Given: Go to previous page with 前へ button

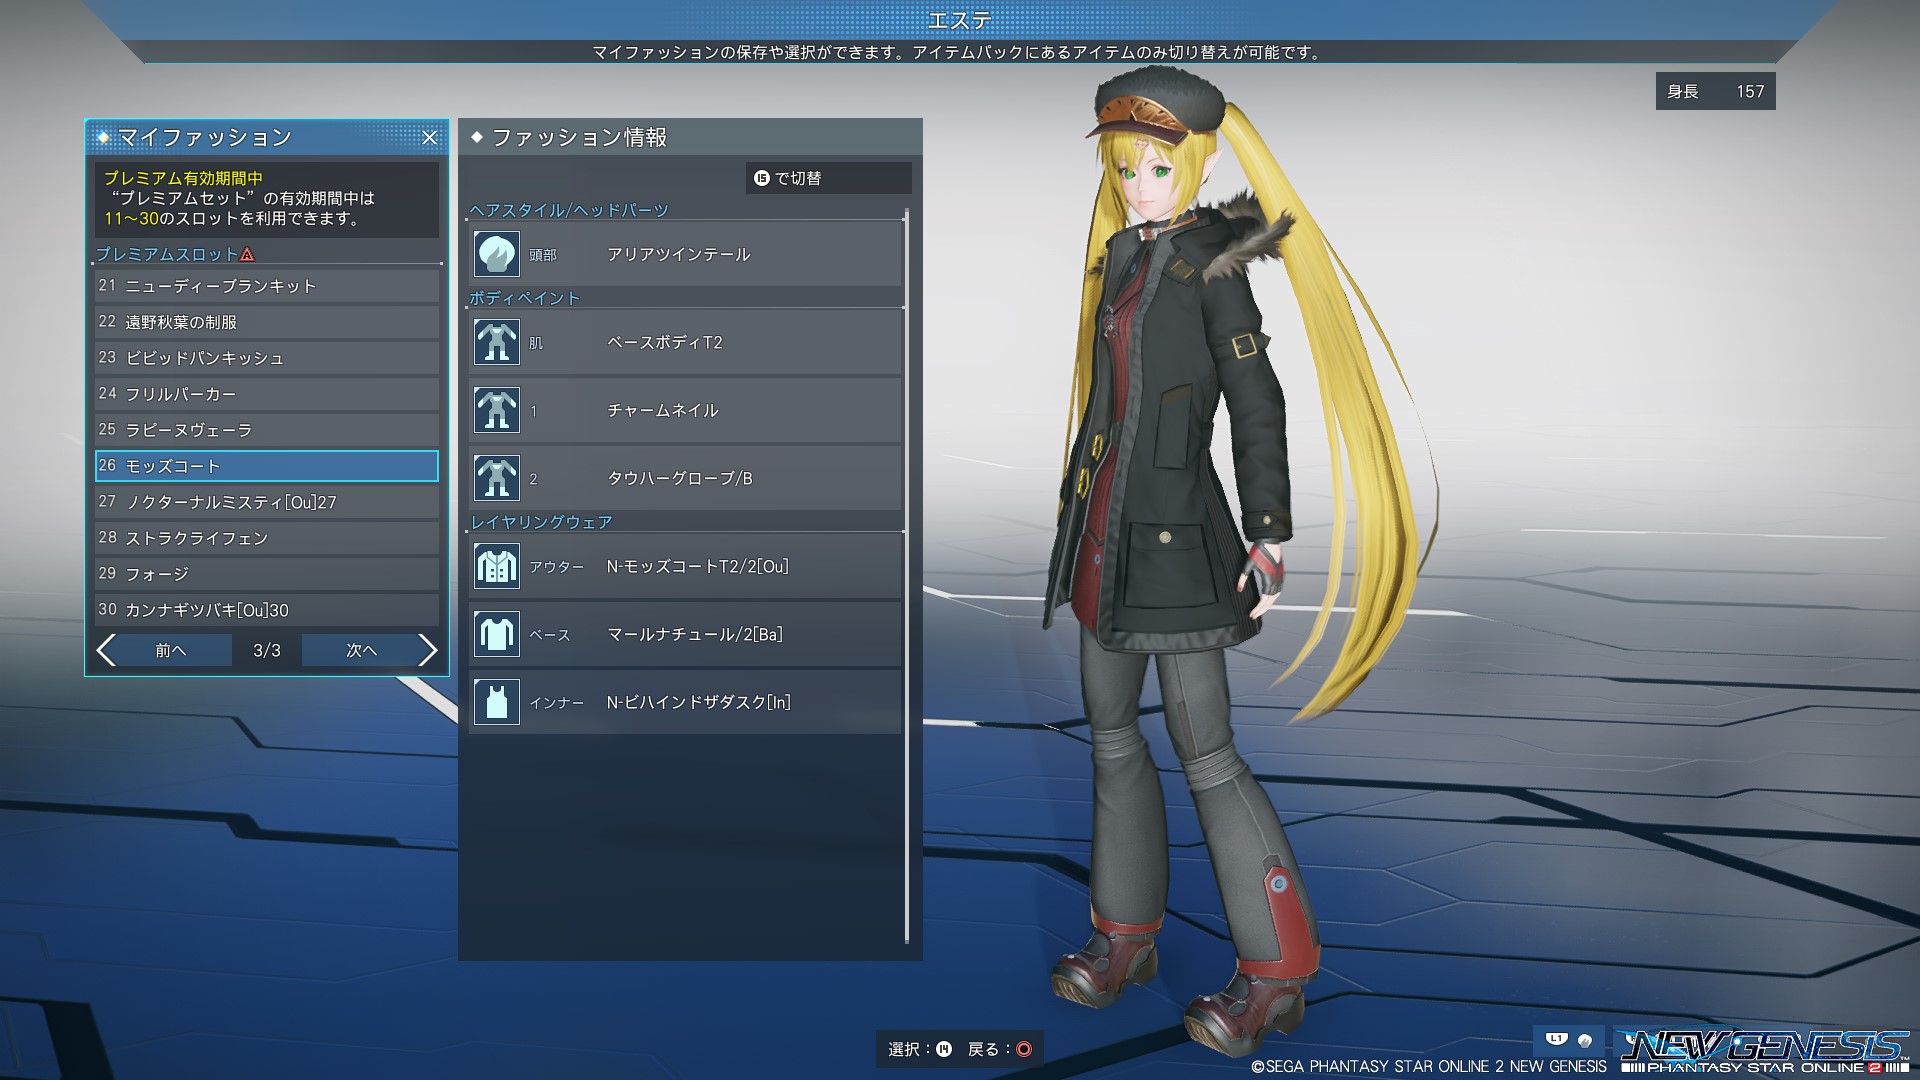Looking at the screenshot, I should tap(171, 650).
